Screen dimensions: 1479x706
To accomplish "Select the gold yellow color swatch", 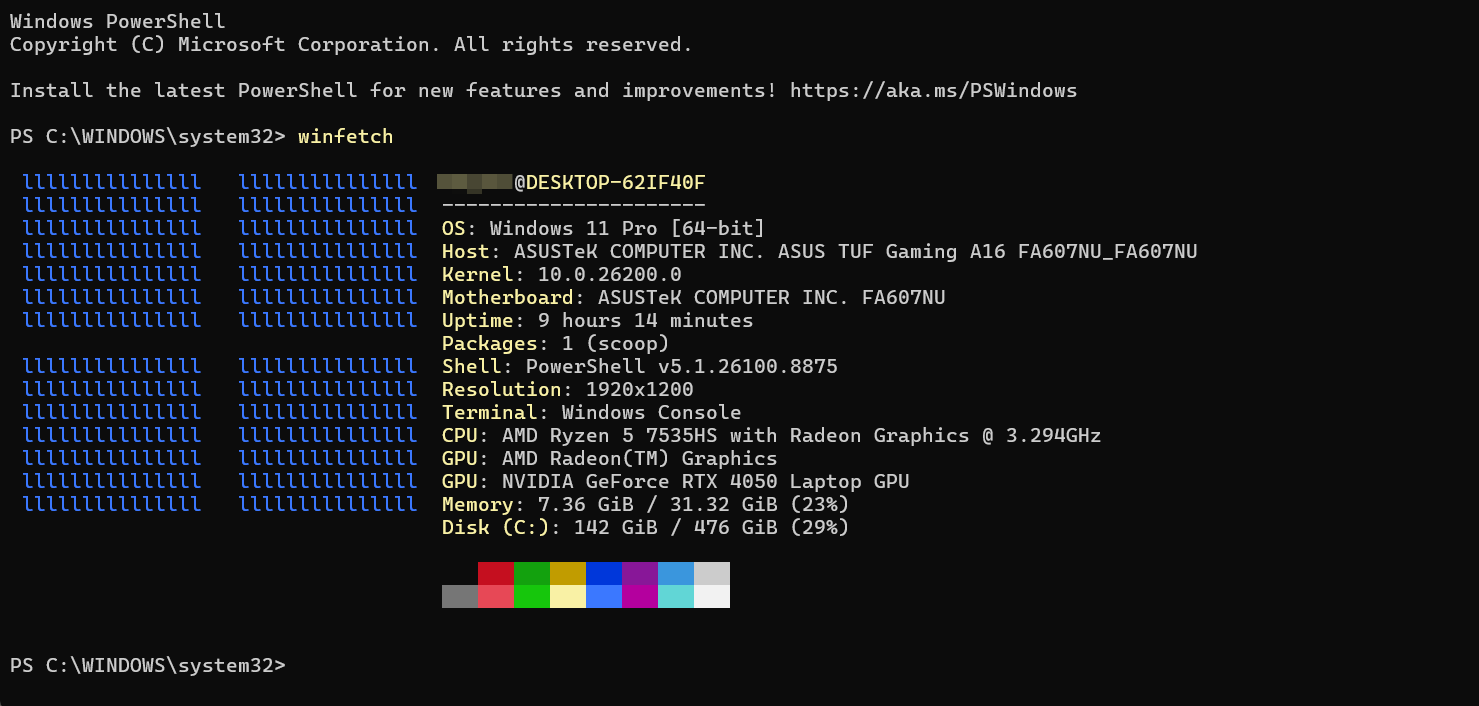I will [568, 573].
